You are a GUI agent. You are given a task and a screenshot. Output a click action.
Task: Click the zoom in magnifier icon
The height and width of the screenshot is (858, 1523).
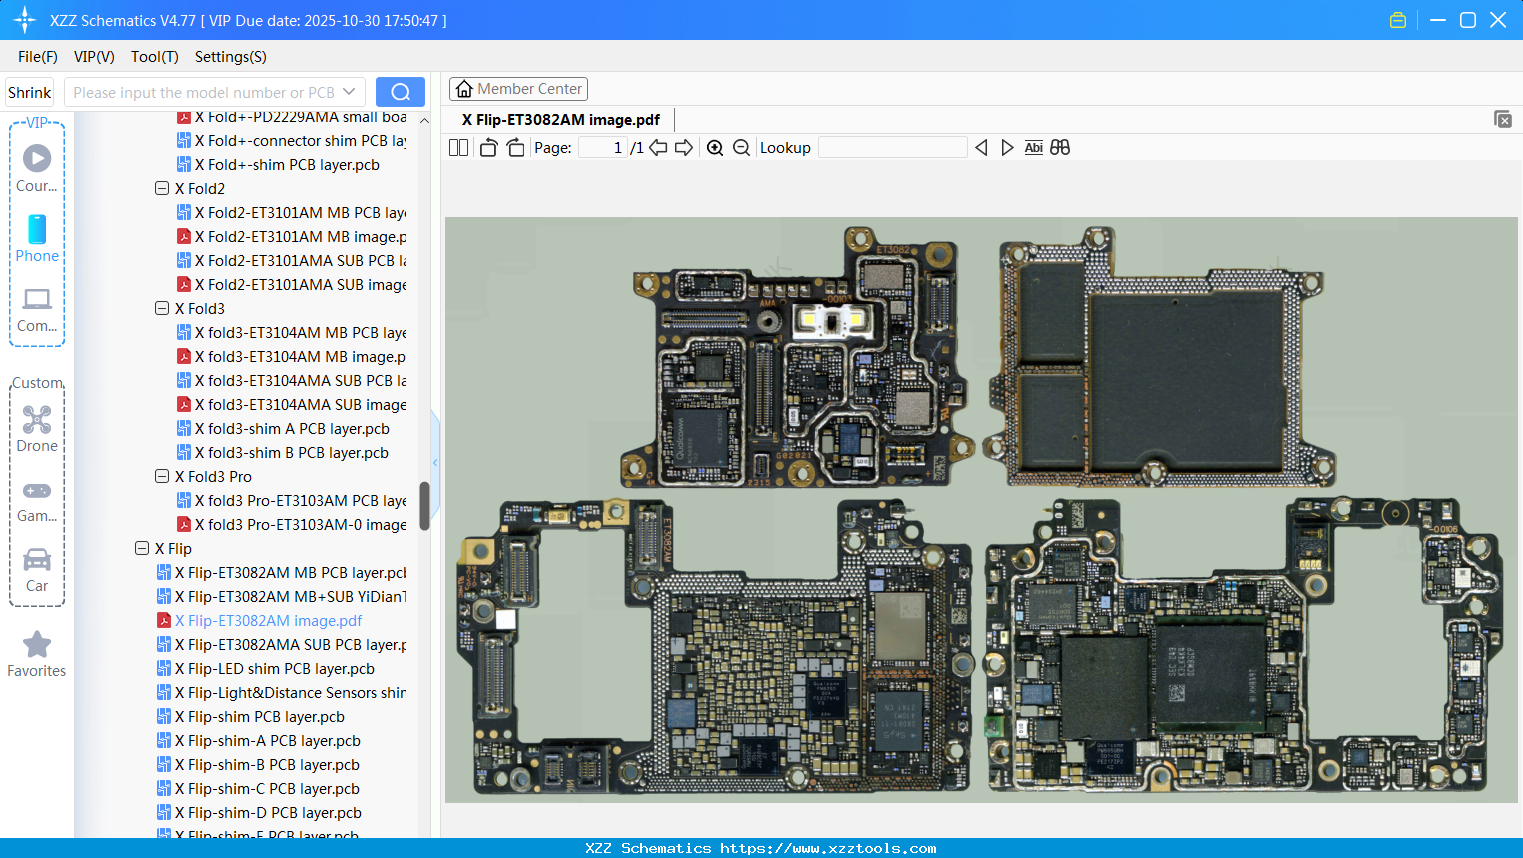pyautogui.click(x=715, y=148)
